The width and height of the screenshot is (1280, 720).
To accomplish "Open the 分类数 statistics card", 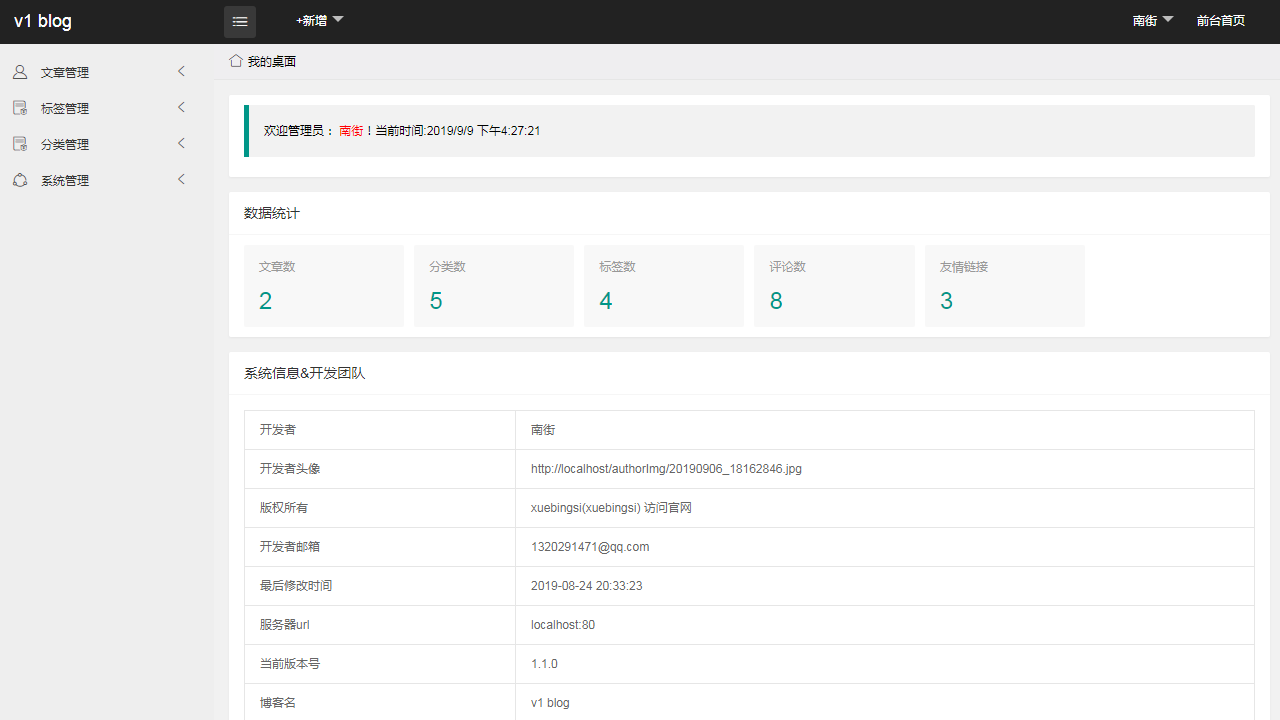I will 494,286.
